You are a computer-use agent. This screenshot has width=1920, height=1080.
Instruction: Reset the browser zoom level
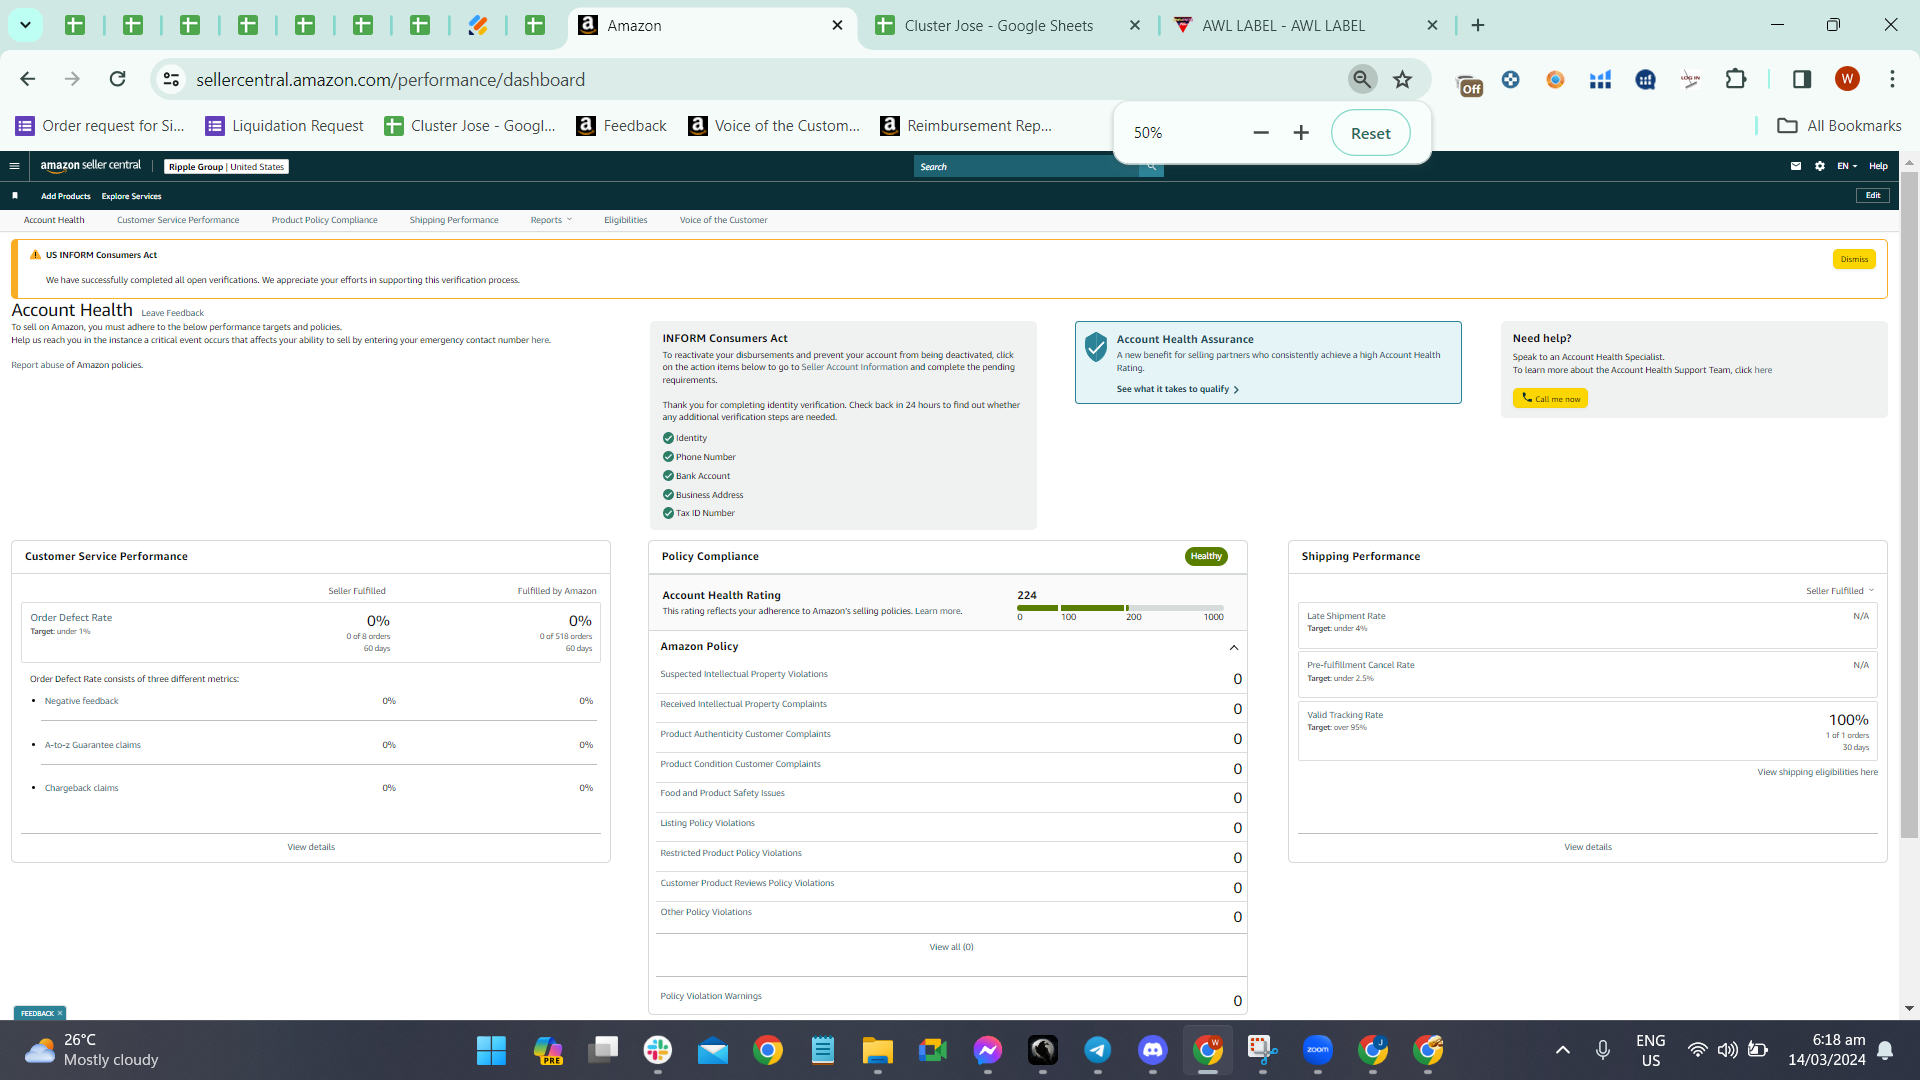point(1370,133)
